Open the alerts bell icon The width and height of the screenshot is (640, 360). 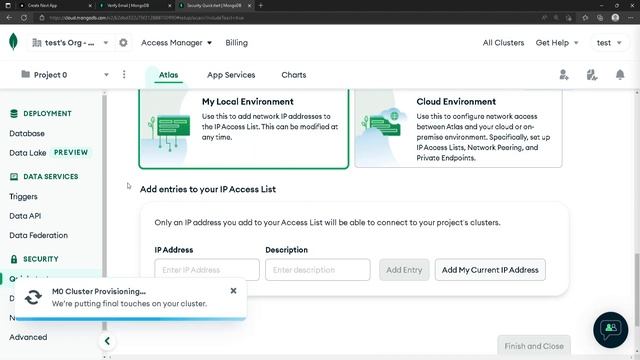pyautogui.click(x=620, y=75)
